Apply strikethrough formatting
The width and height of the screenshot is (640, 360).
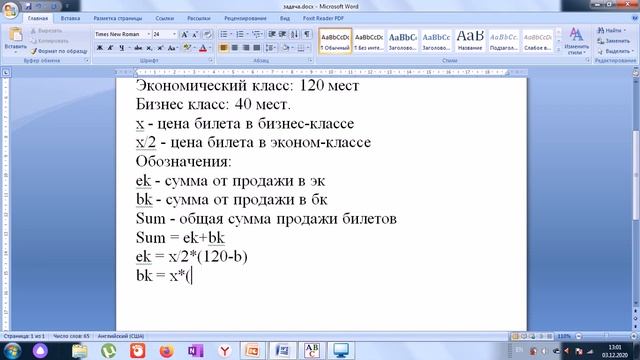pyautogui.click(x=138, y=48)
